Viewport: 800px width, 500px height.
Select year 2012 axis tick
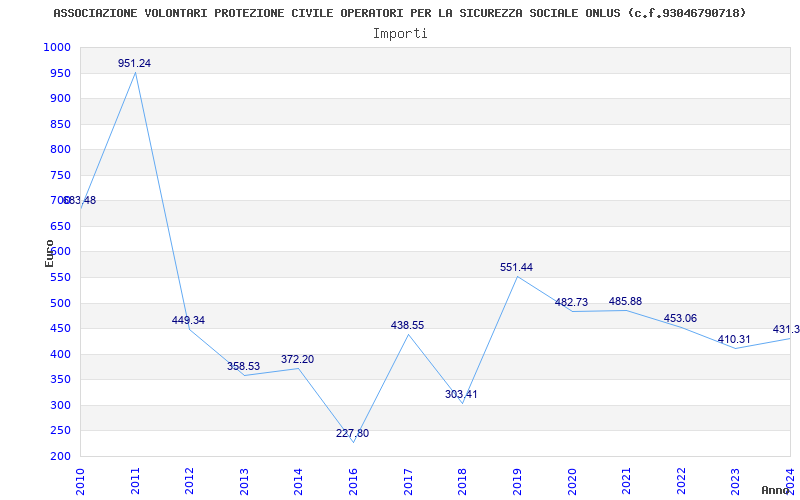click(x=189, y=481)
